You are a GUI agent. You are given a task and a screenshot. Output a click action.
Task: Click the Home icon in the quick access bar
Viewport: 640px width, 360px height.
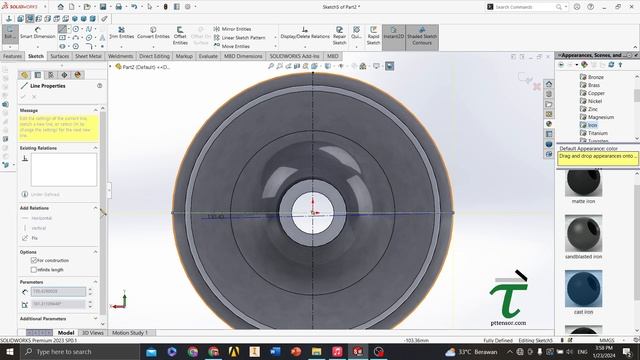(x=60, y=7)
